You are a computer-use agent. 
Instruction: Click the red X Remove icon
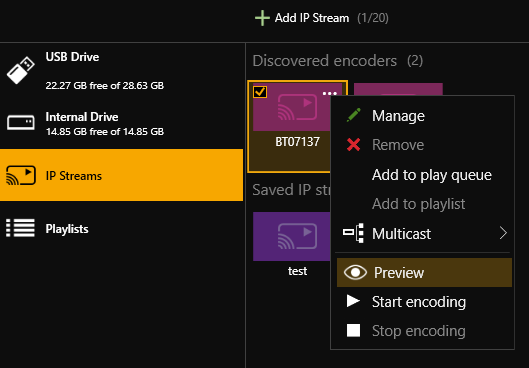(353, 145)
